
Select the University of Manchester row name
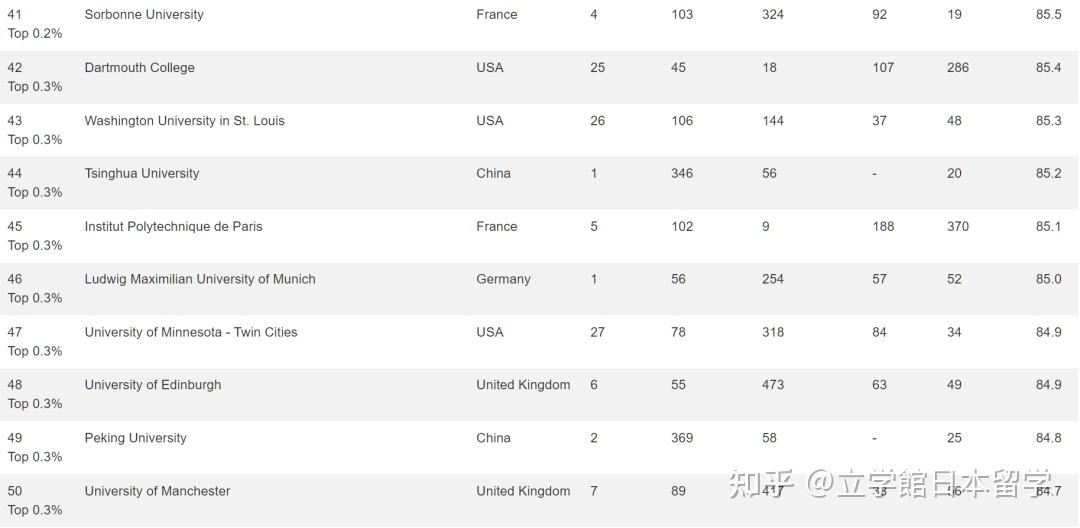[x=157, y=491]
